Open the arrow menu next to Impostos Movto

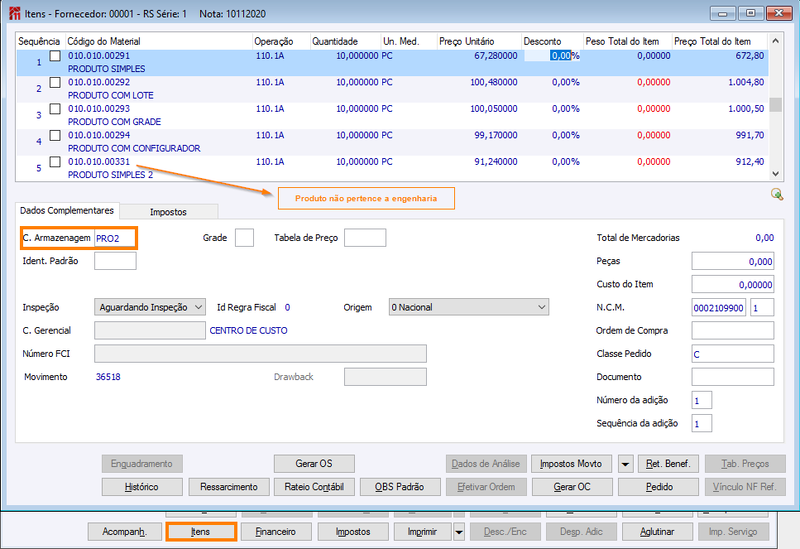pyautogui.click(x=626, y=464)
